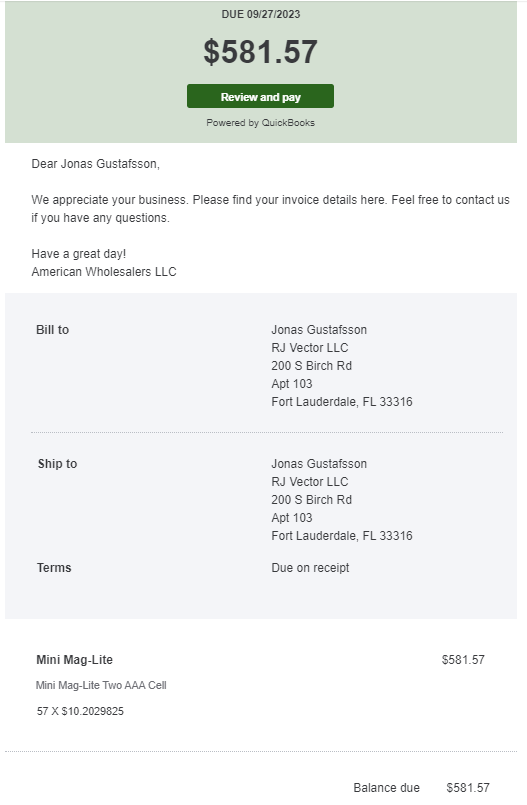Click the Ship to label
Screen dimensions: 527x805
[57, 464]
